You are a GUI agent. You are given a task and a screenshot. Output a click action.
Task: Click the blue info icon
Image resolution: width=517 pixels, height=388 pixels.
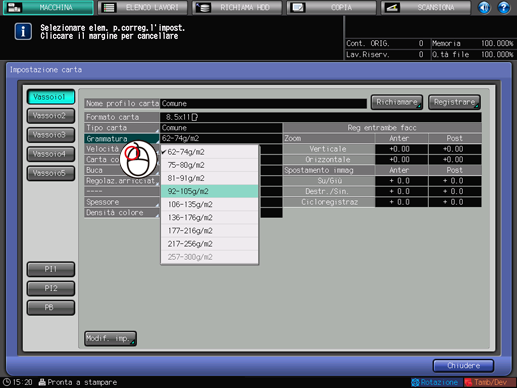click(x=23, y=32)
